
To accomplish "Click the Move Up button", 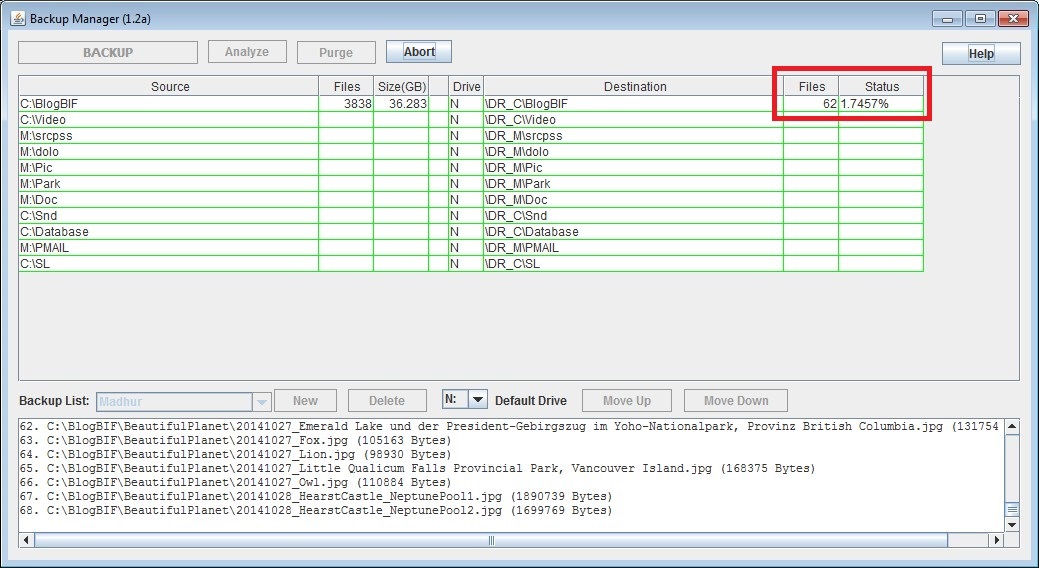I will [x=627, y=401].
